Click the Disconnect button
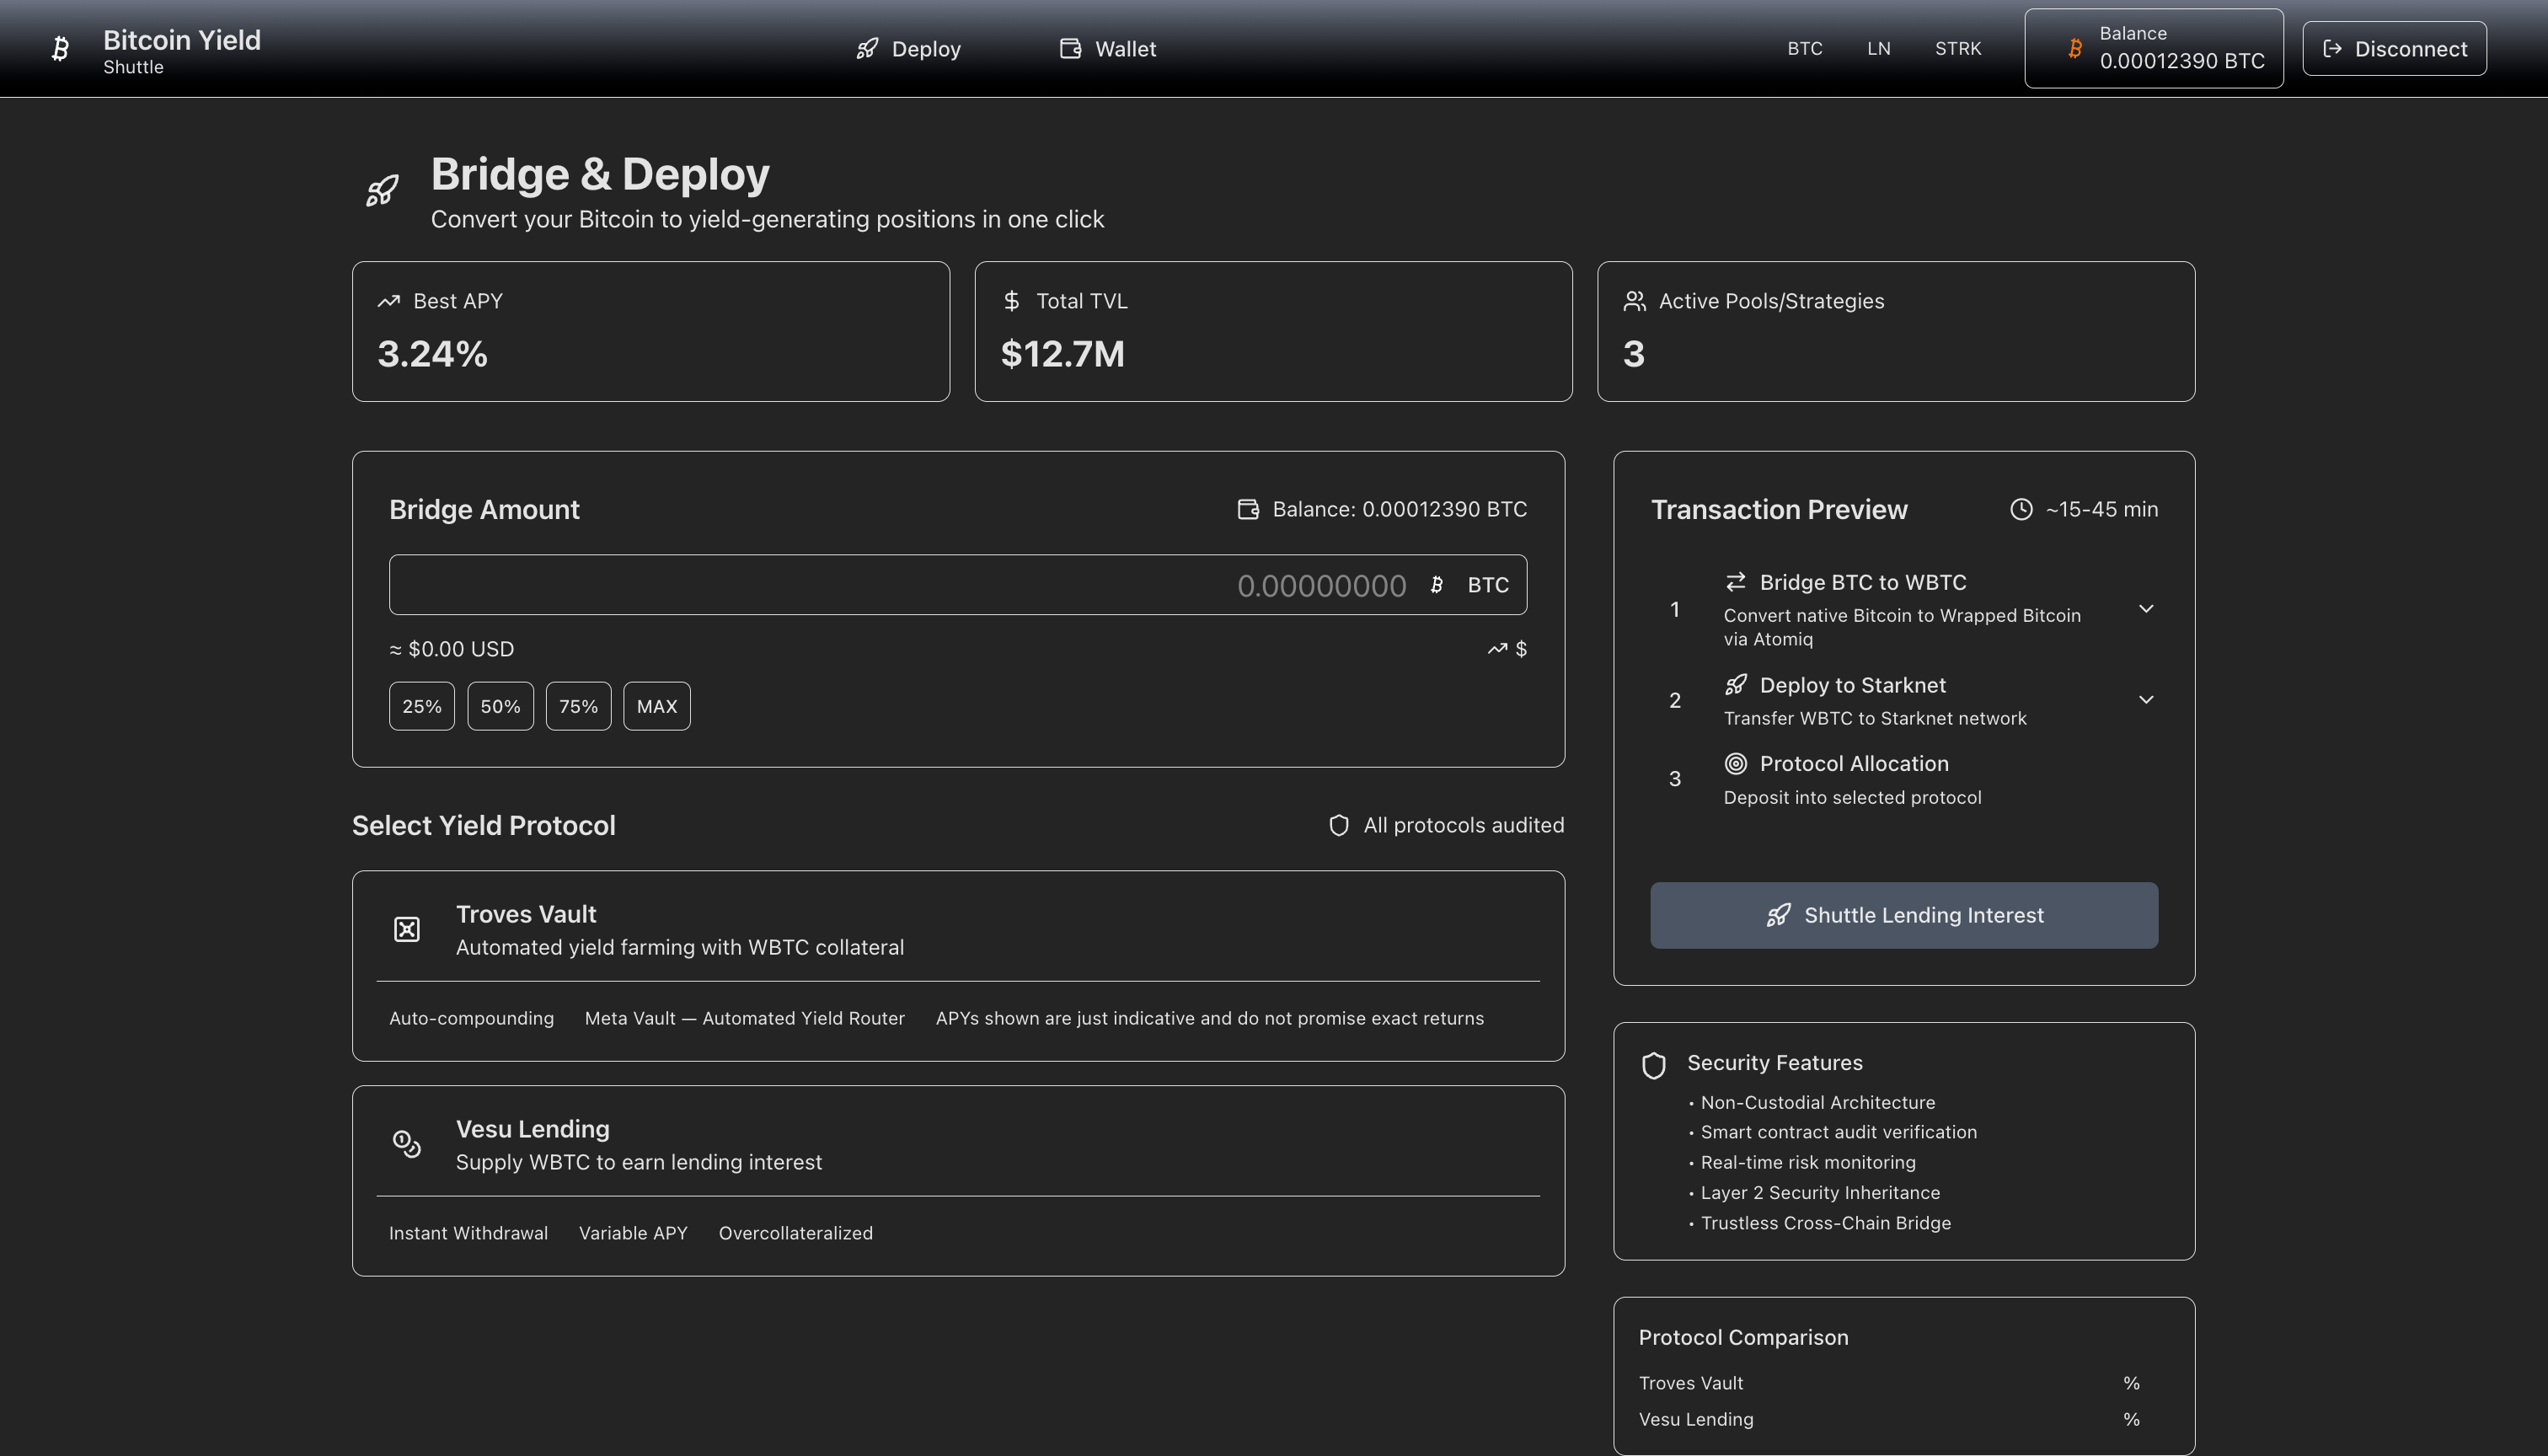2548x1456 pixels. pos(2394,48)
